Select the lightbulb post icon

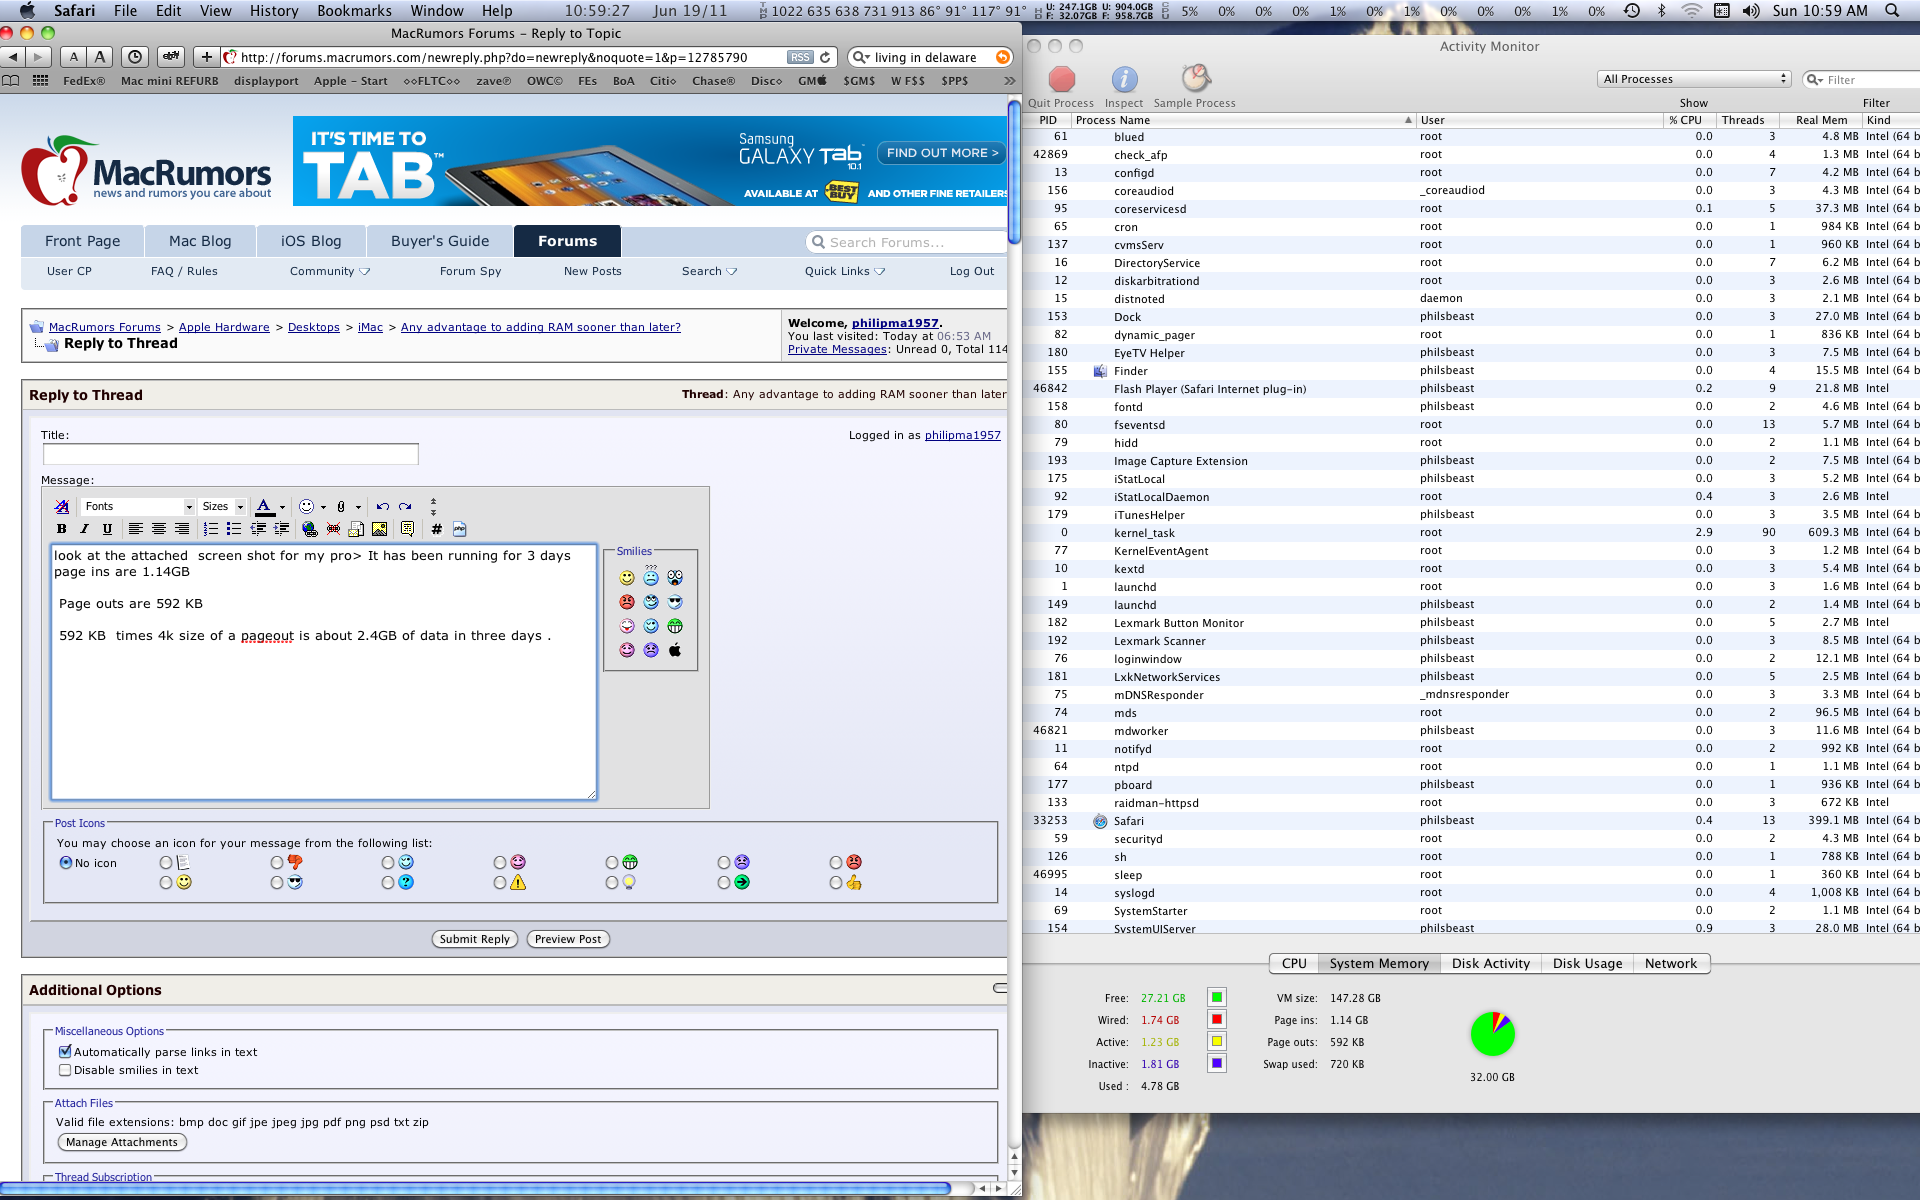[611, 883]
